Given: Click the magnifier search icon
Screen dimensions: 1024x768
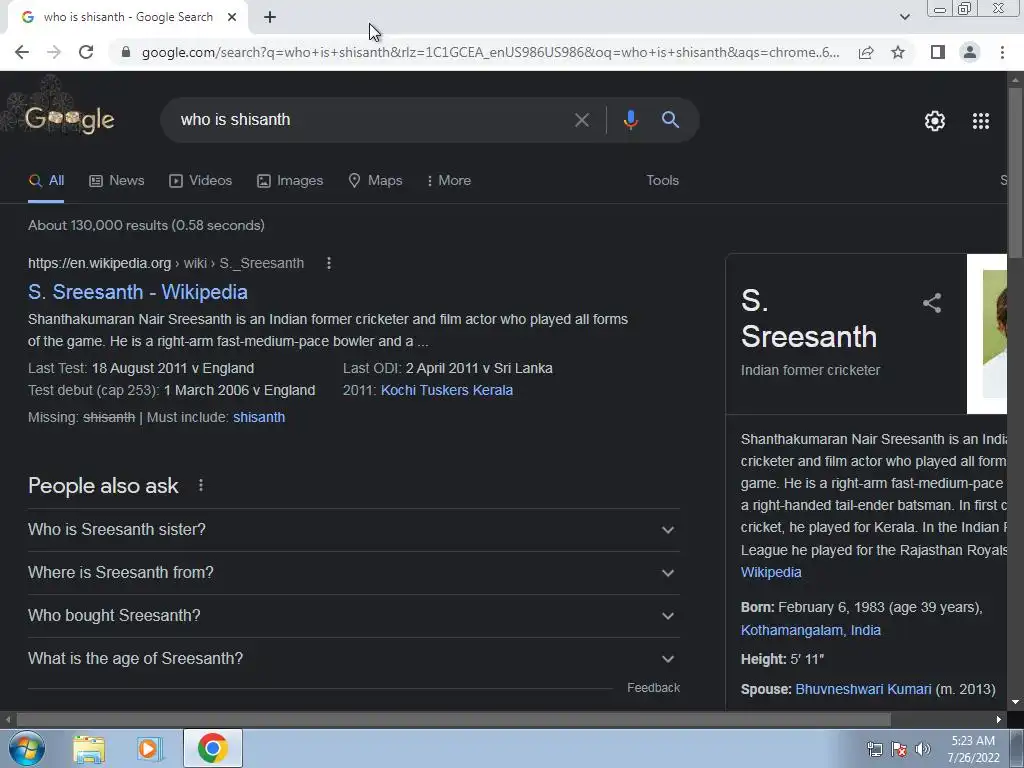Looking at the screenshot, I should tap(670, 120).
